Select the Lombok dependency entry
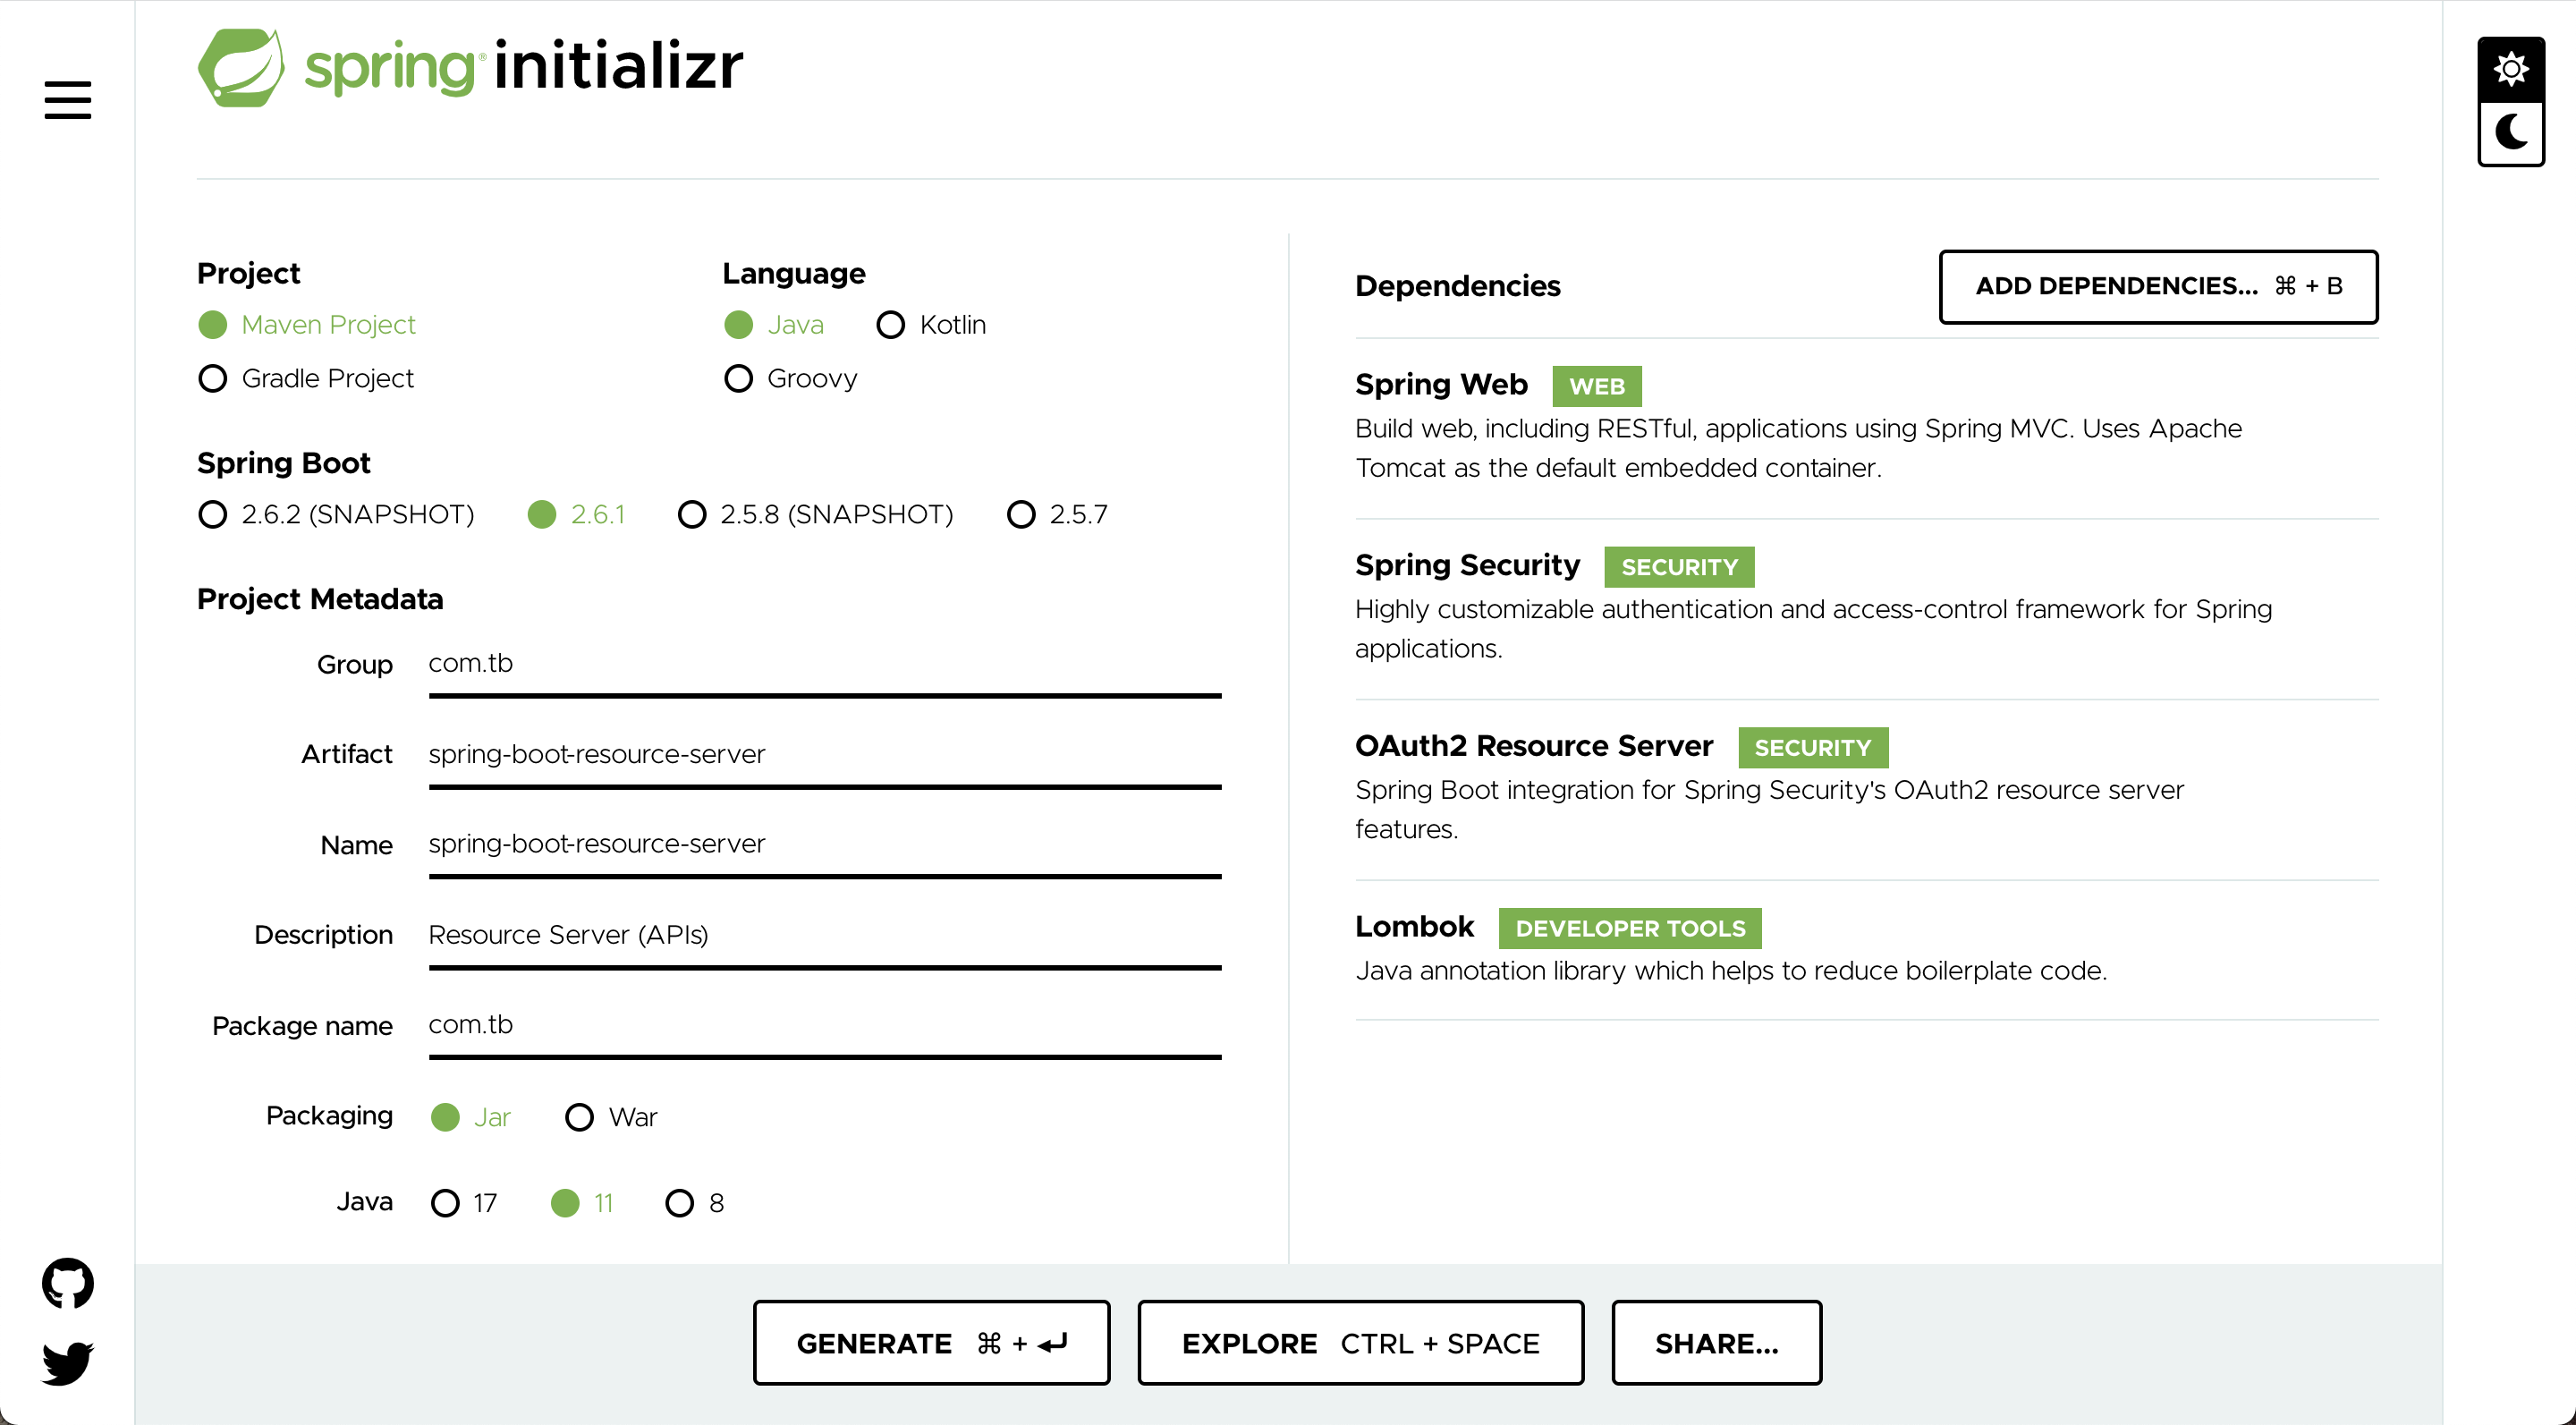The height and width of the screenshot is (1425, 2576). [x=1866, y=948]
